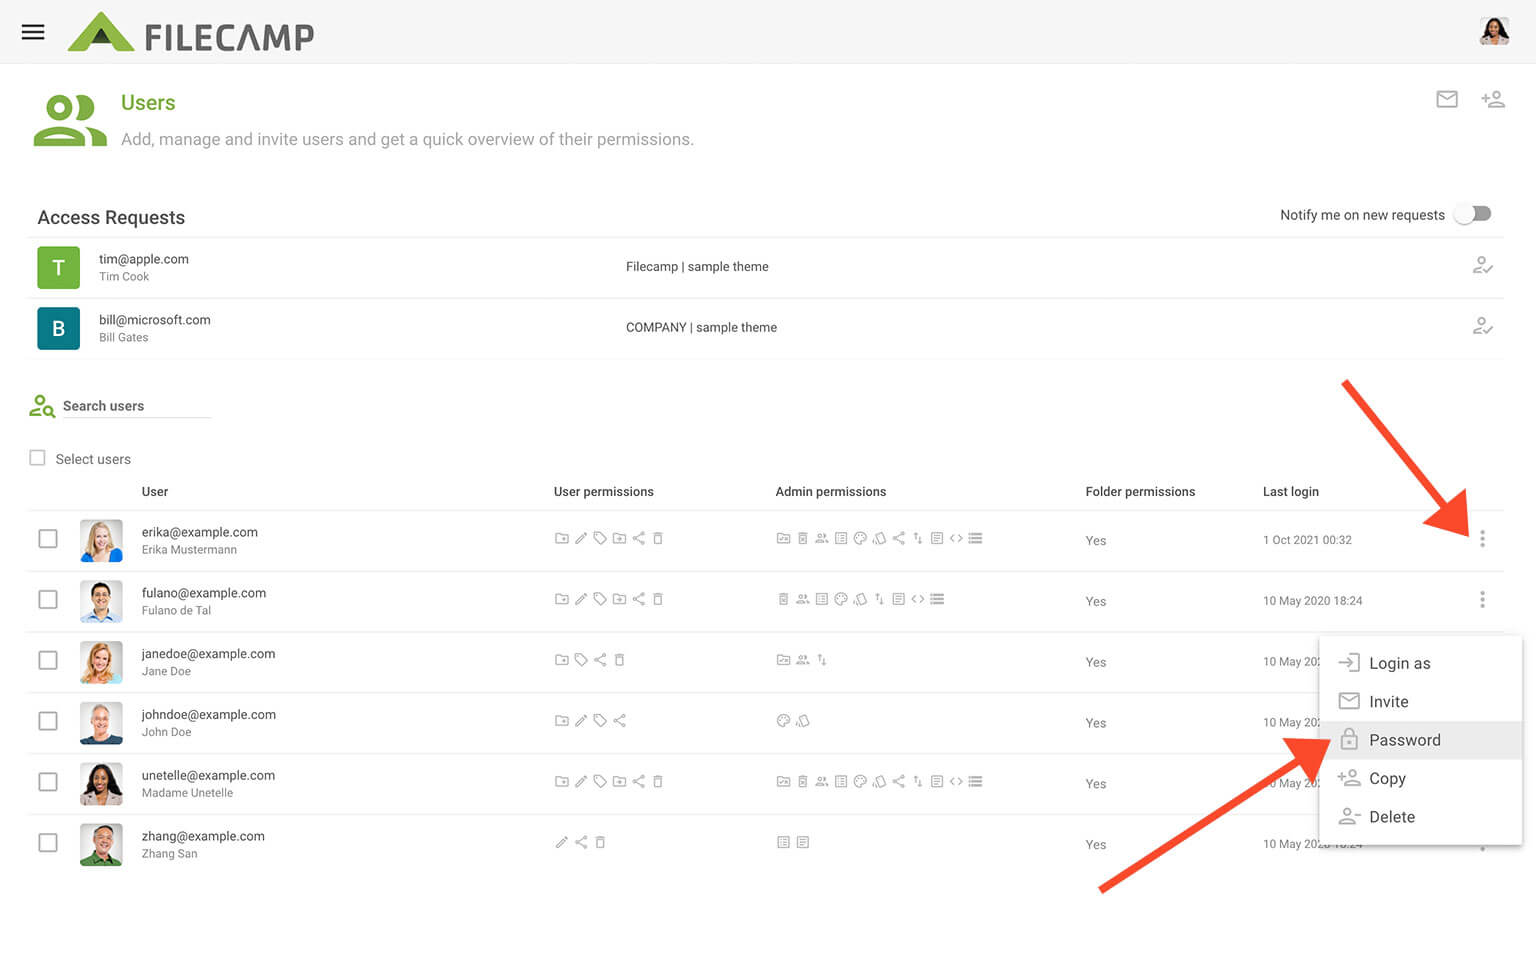Choose Password from the context menu

(1404, 740)
